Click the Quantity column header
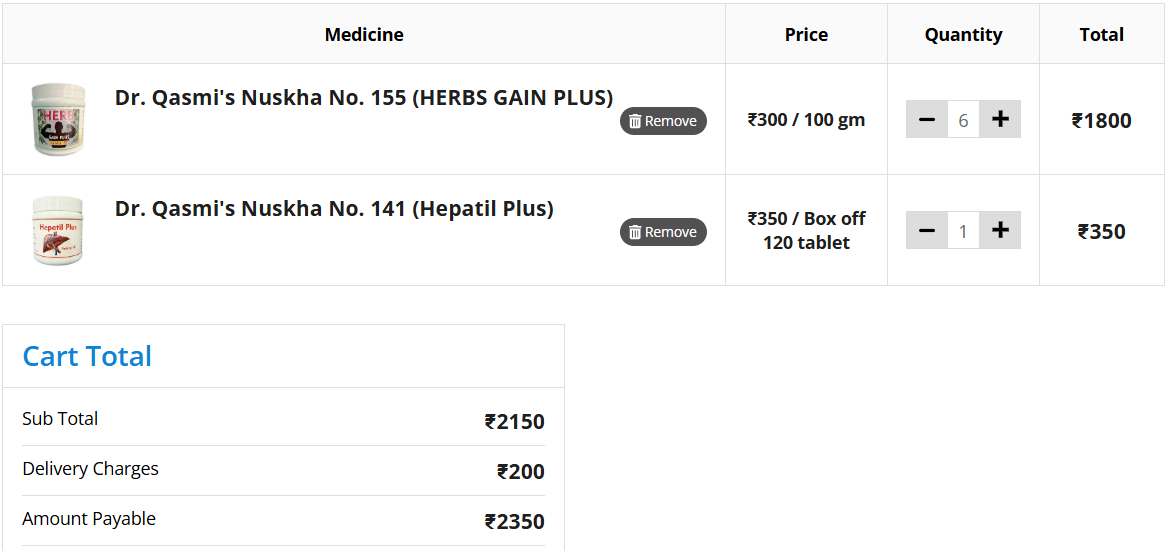Image resolution: width=1172 pixels, height=551 pixels. (963, 35)
